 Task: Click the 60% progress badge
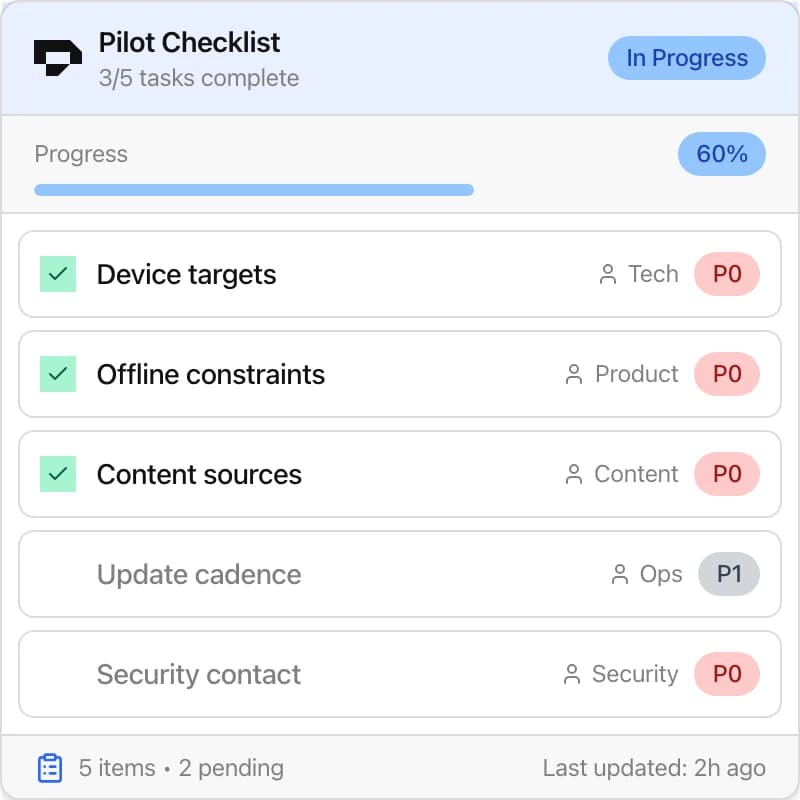tap(721, 154)
